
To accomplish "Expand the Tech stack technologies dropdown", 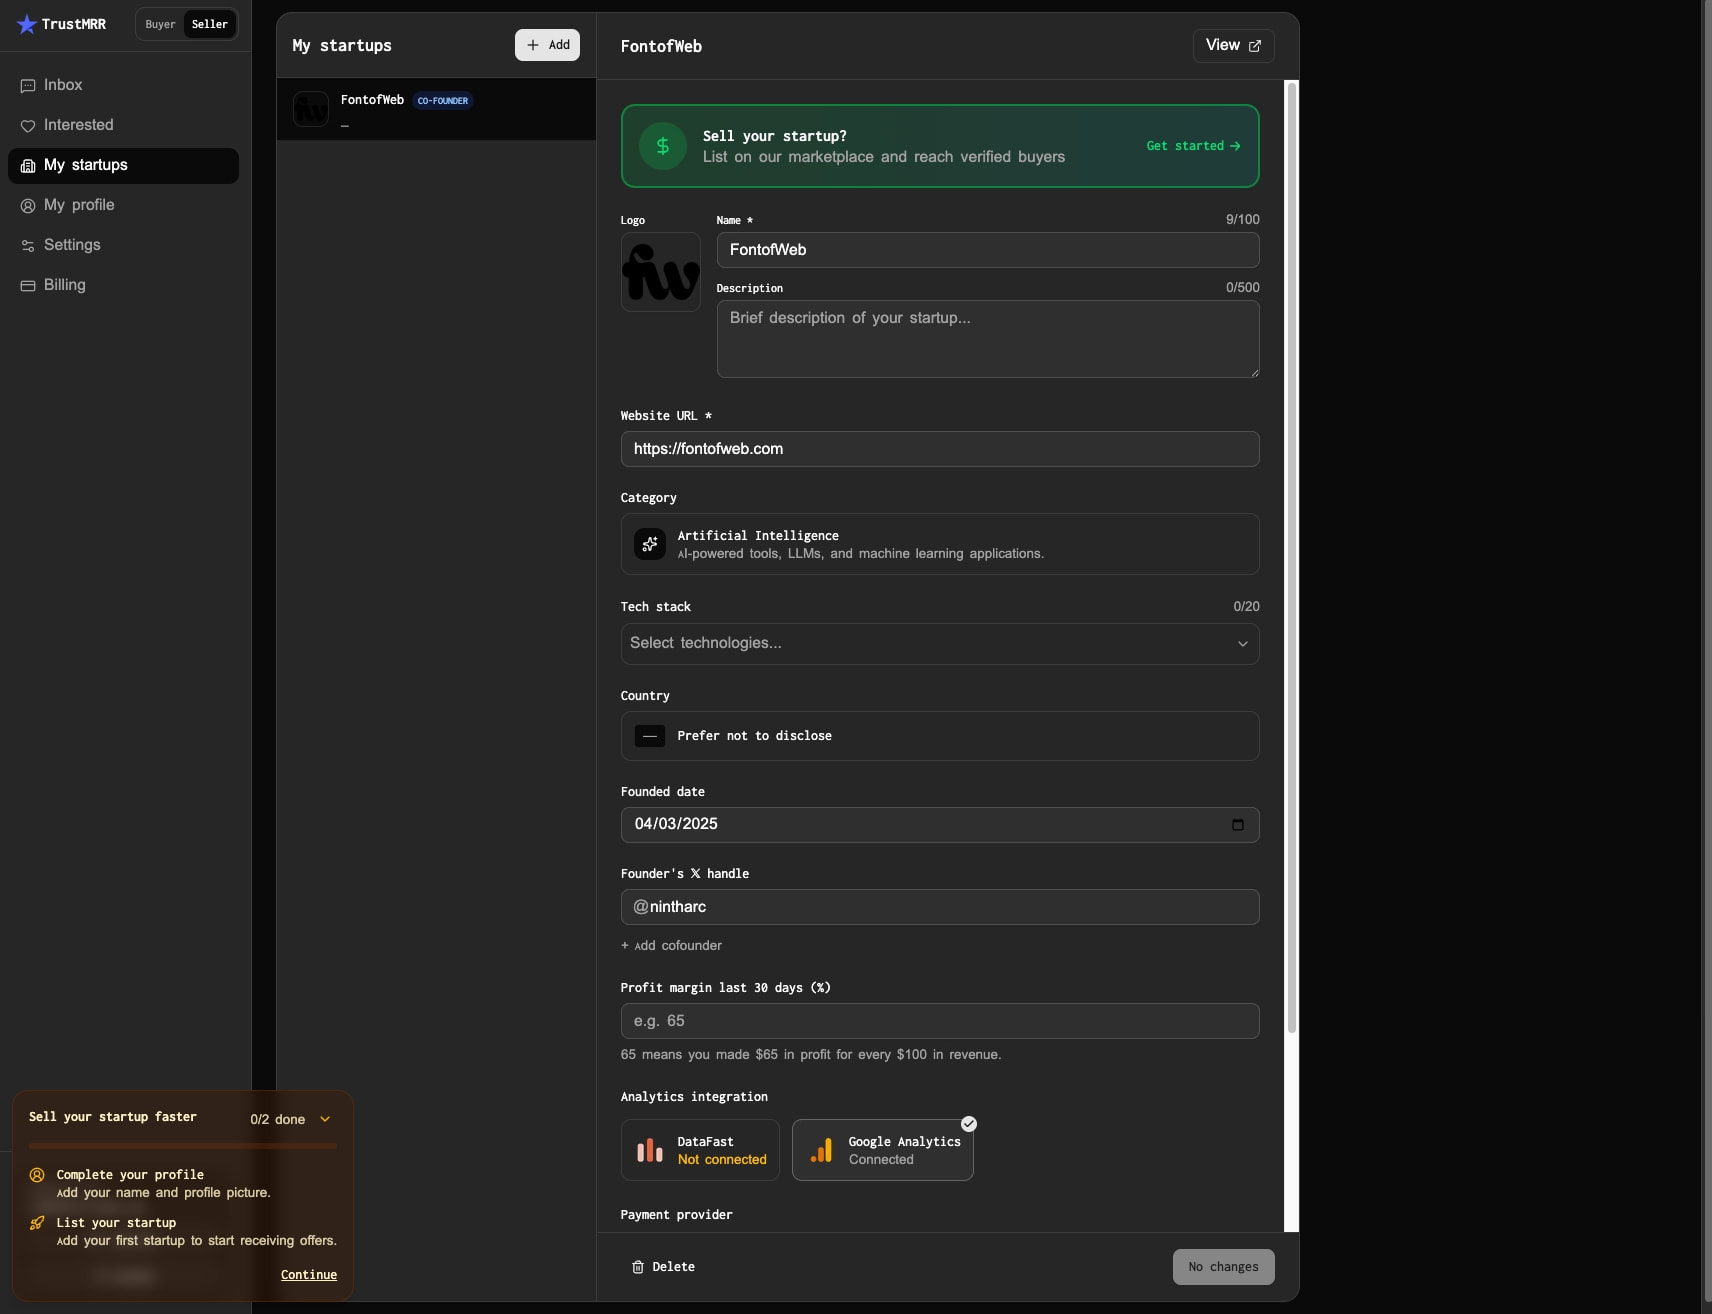I will pos(940,644).
